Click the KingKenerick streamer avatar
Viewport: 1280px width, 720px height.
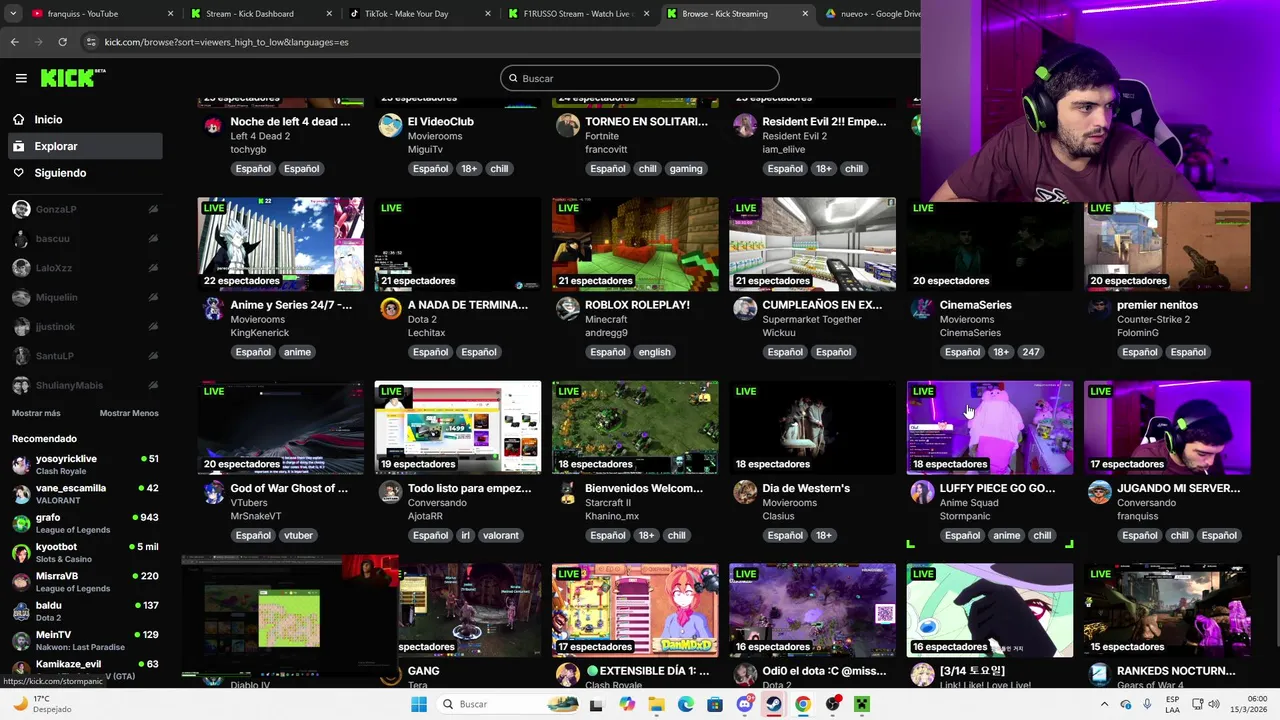(213, 308)
